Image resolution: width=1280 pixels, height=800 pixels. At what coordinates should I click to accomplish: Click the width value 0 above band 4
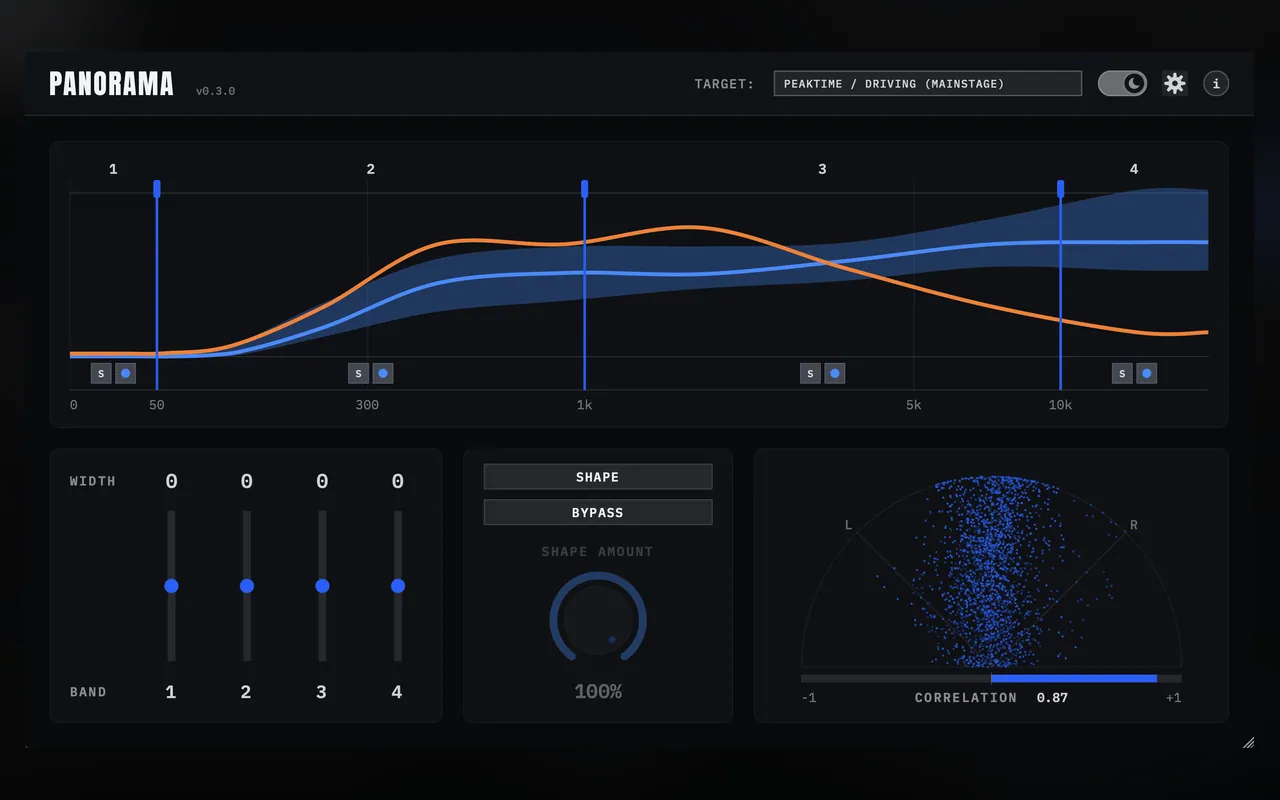point(398,482)
